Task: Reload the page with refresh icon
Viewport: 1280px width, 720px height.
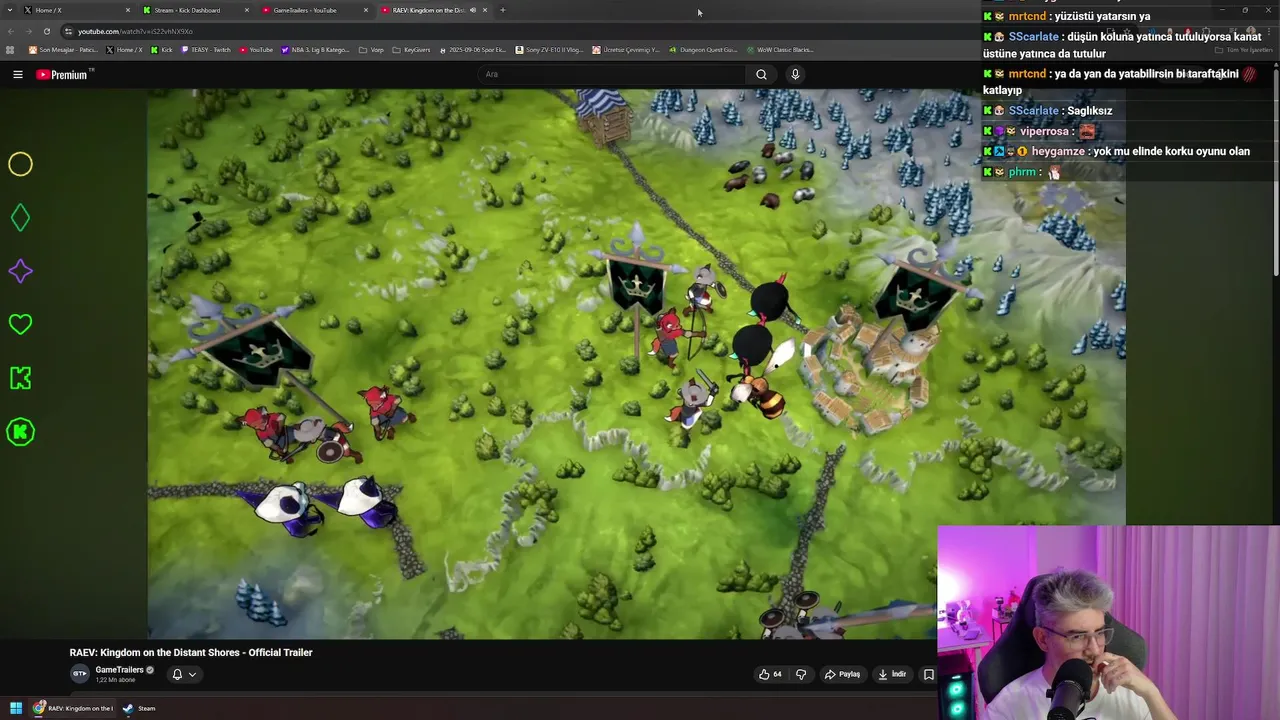Action: pyautogui.click(x=46, y=31)
